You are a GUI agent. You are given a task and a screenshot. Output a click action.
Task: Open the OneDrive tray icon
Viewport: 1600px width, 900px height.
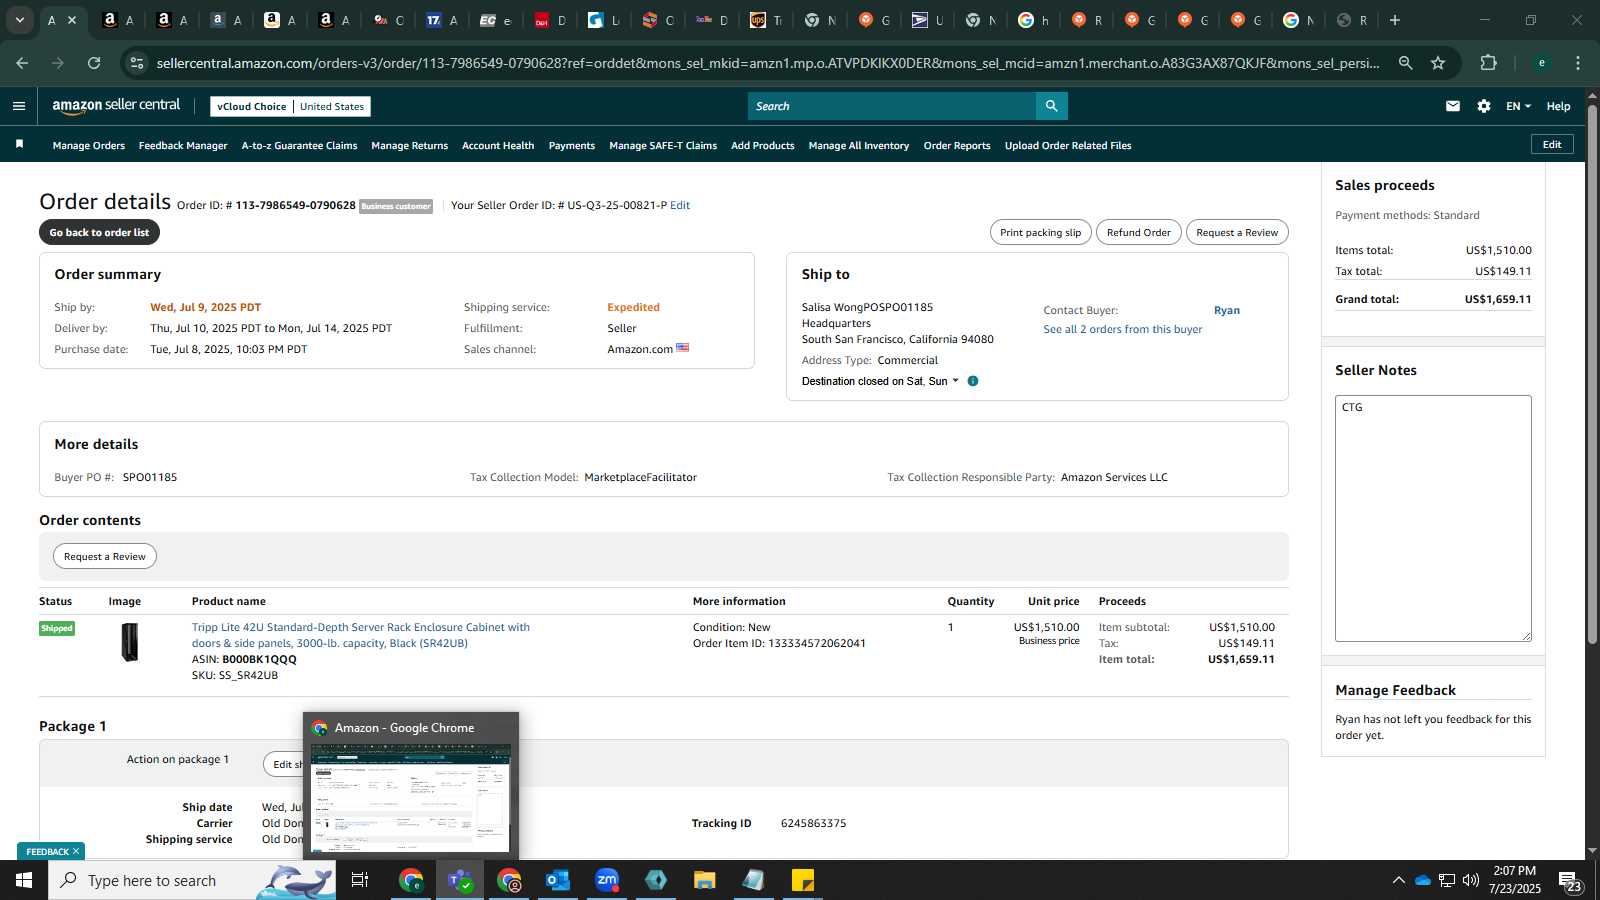pos(1422,880)
